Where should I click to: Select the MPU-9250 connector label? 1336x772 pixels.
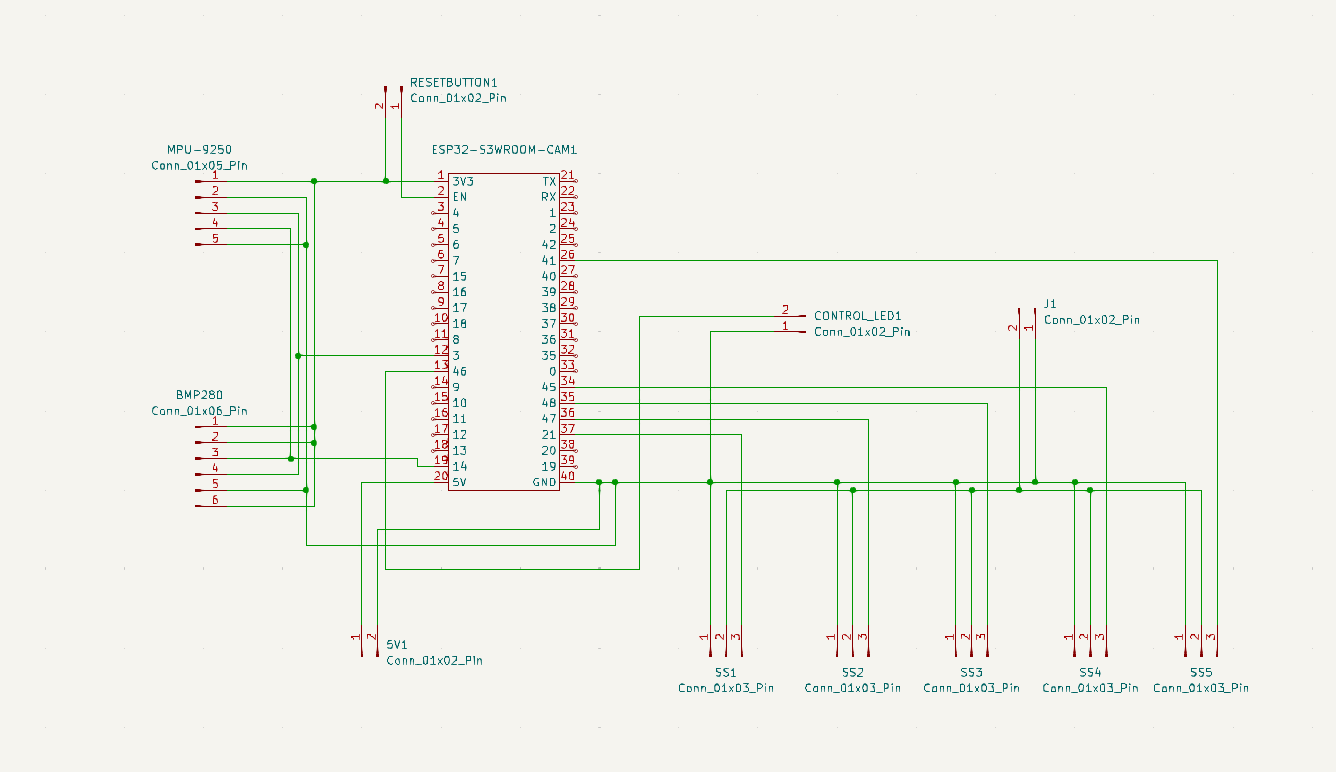coord(199,150)
